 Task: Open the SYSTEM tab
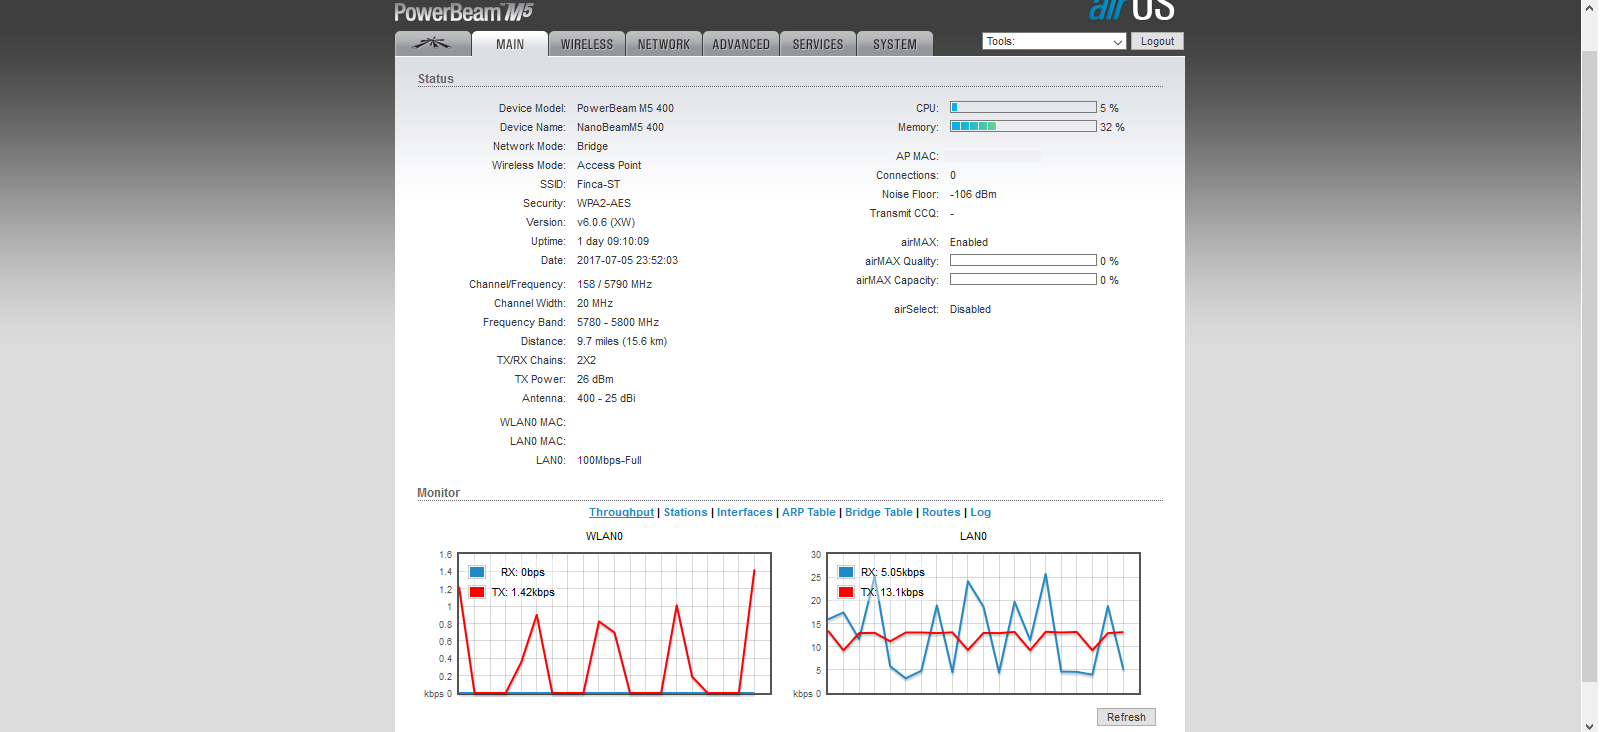(x=894, y=44)
